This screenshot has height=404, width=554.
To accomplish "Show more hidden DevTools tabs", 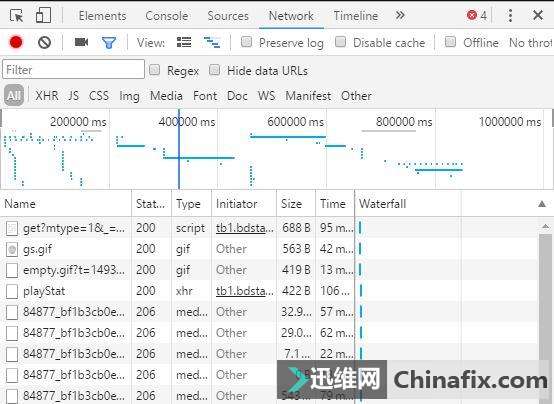I will pos(400,15).
